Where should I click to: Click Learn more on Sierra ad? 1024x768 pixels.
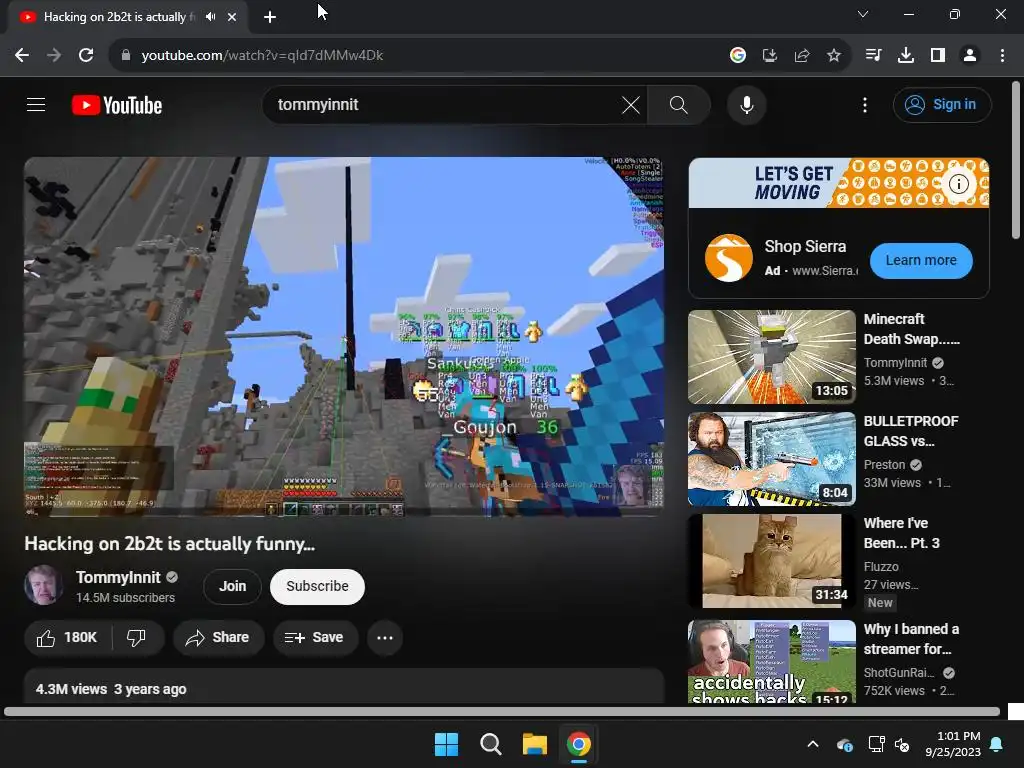pos(921,261)
